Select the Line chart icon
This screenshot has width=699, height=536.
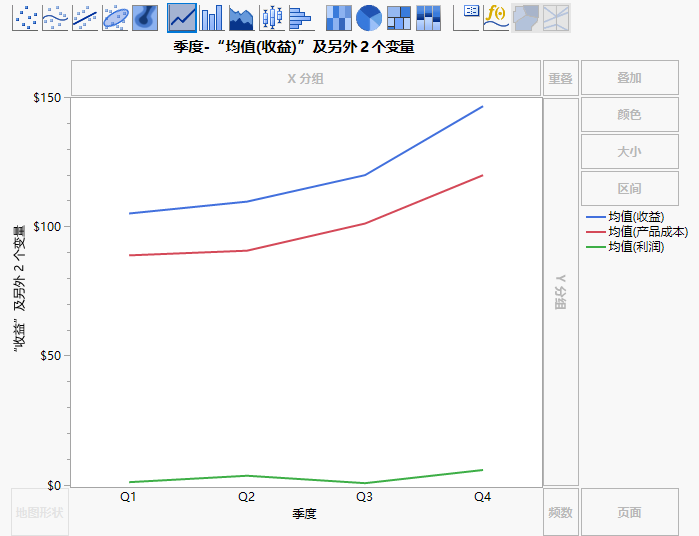tap(182, 18)
